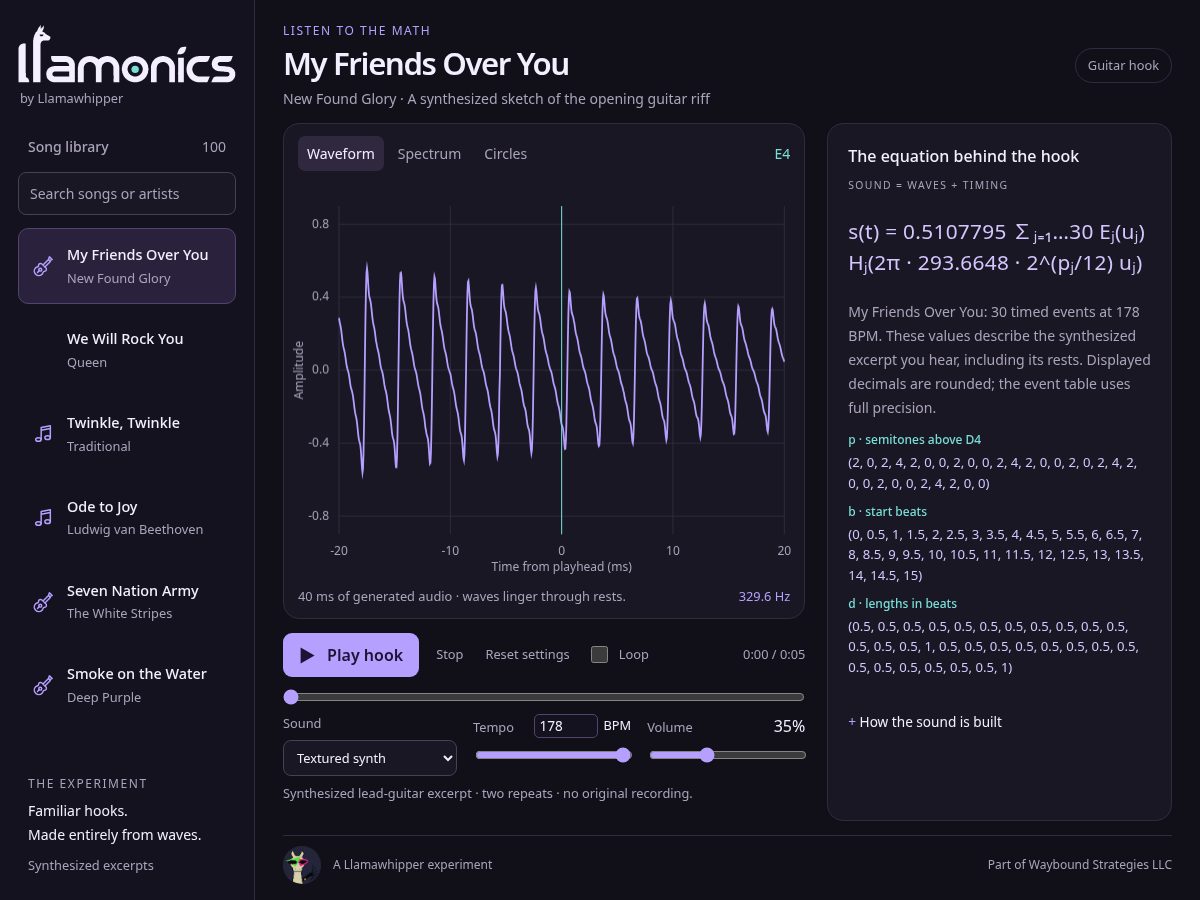Adjust the Volume slider
Screen dimensions: 1200x900
[728, 755]
